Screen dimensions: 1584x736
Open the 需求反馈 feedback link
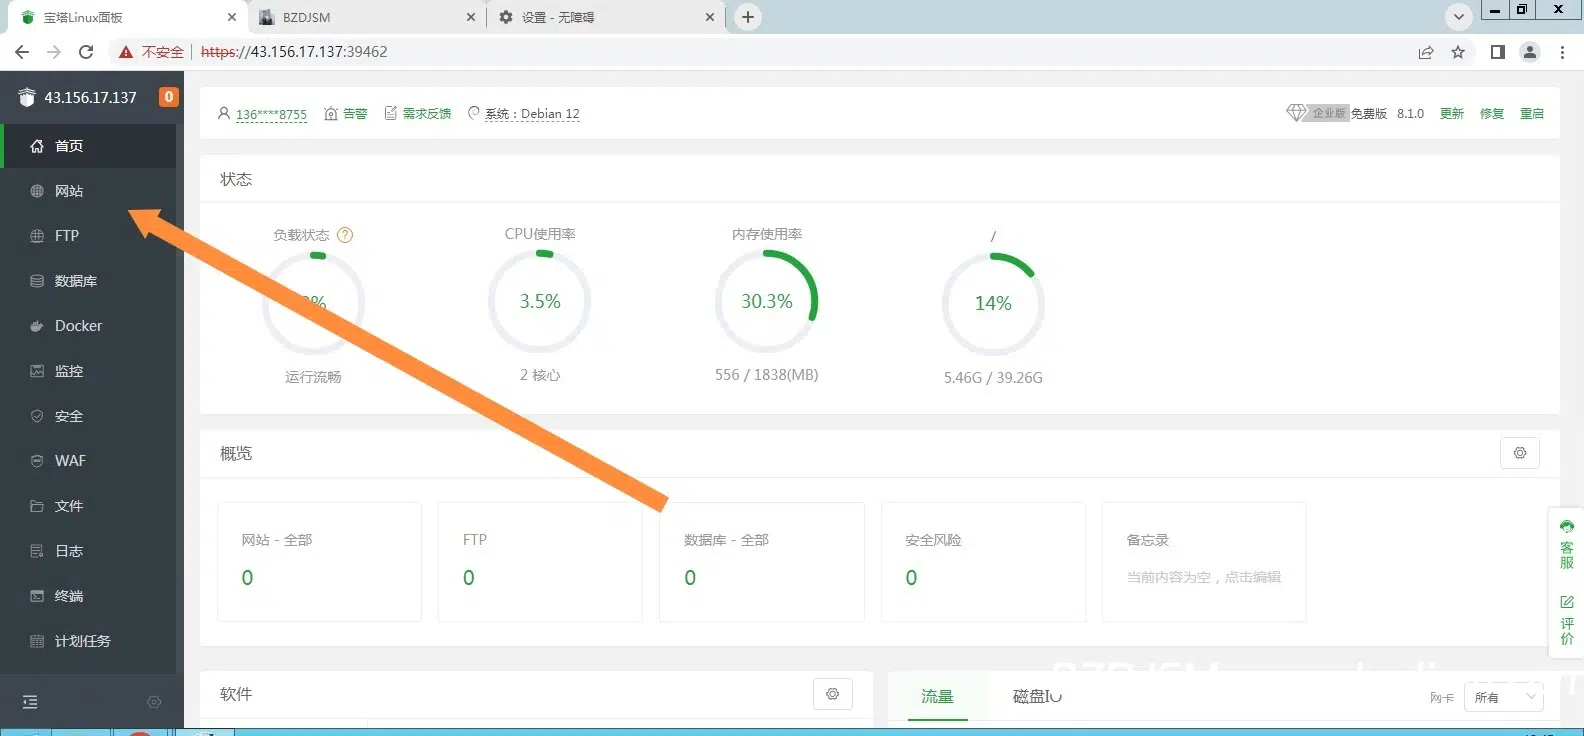tap(418, 114)
